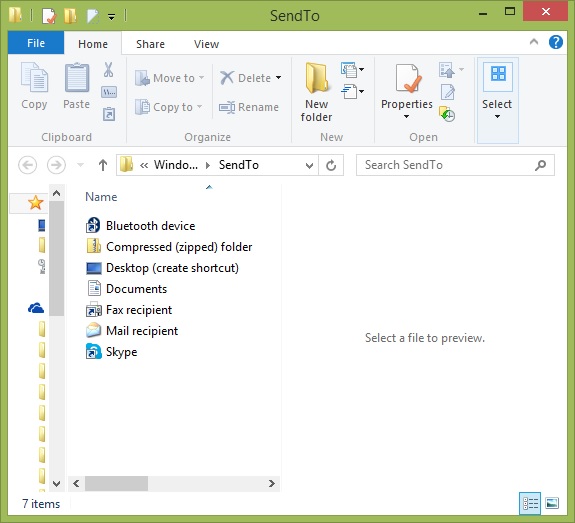The height and width of the screenshot is (523, 575).
Task: Switch to the Home ribbon tab
Action: pyautogui.click(x=93, y=44)
